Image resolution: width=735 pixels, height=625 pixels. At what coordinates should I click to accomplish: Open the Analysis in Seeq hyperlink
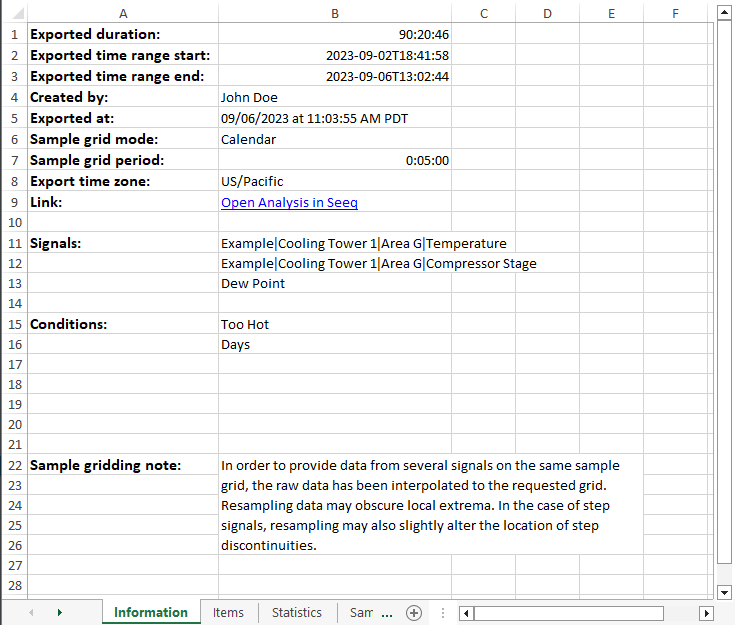(x=289, y=203)
